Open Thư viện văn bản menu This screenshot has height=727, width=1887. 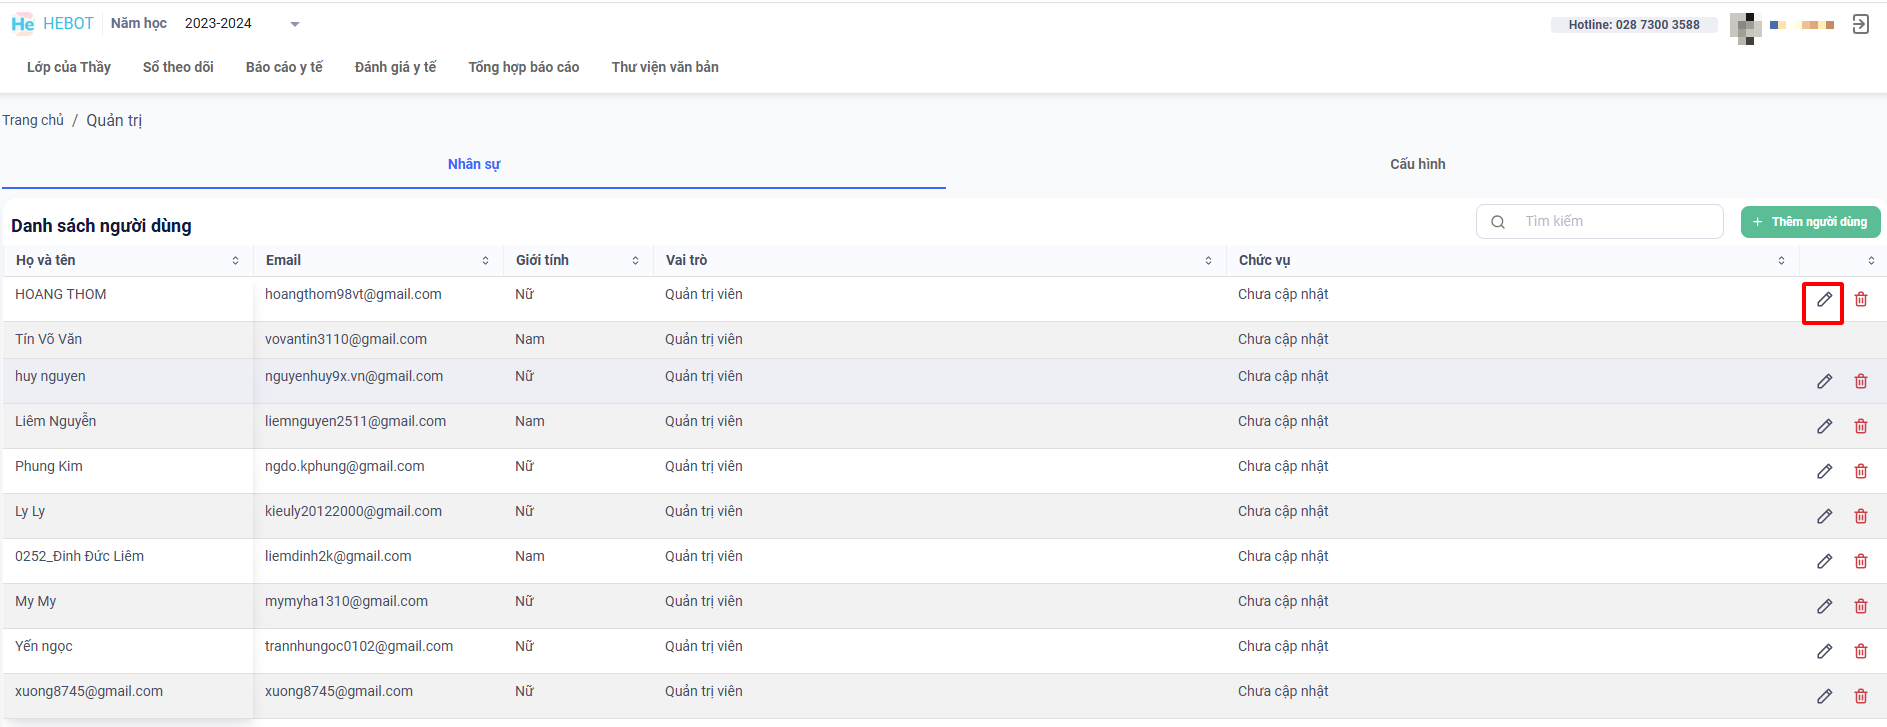[x=665, y=67]
